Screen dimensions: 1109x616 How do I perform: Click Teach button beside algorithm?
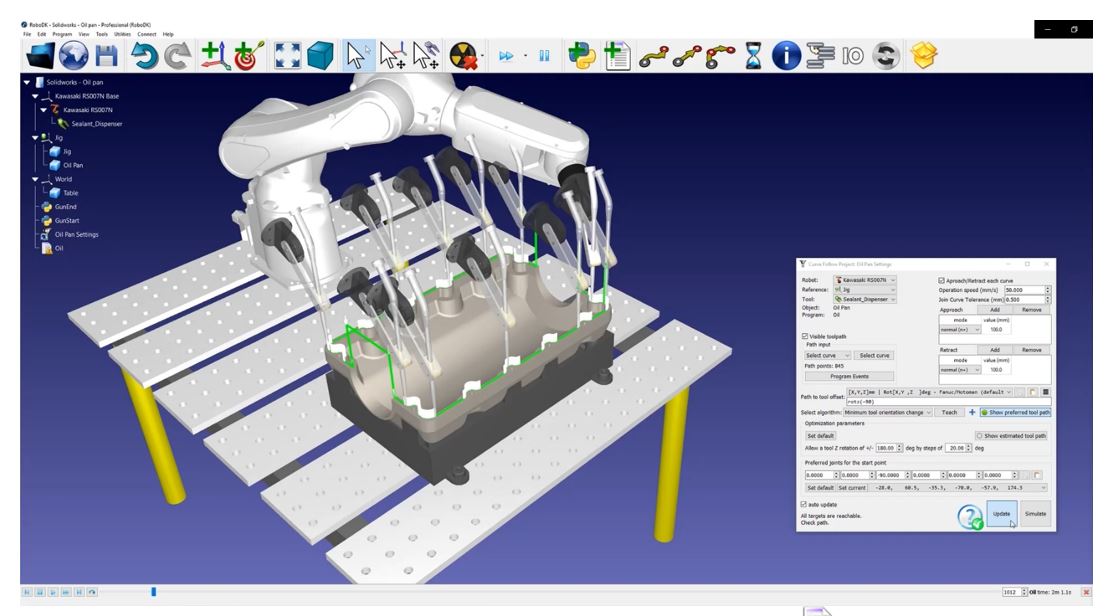pos(949,412)
